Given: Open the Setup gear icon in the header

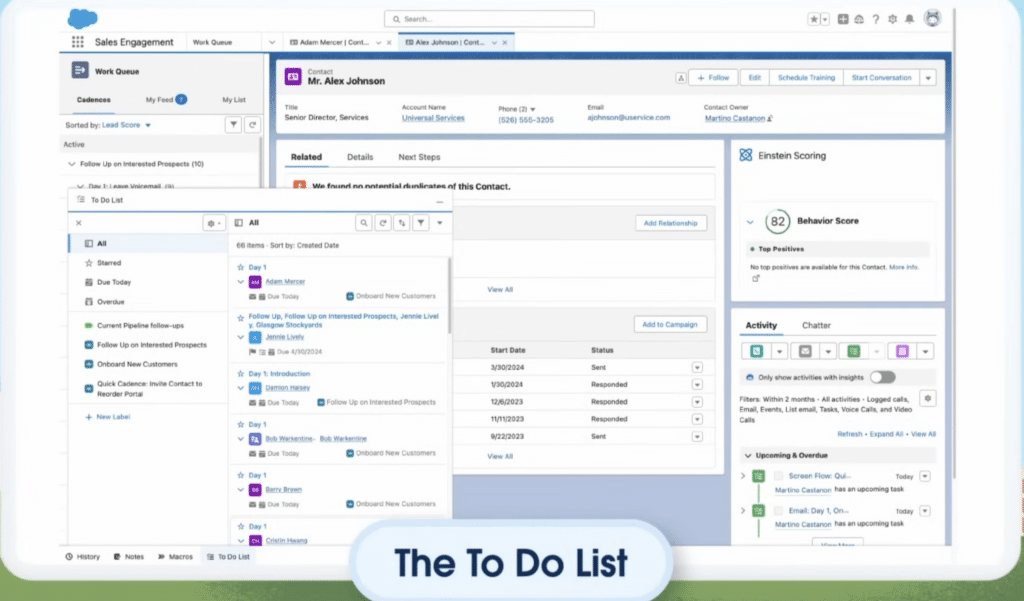Looking at the screenshot, I should [x=893, y=19].
